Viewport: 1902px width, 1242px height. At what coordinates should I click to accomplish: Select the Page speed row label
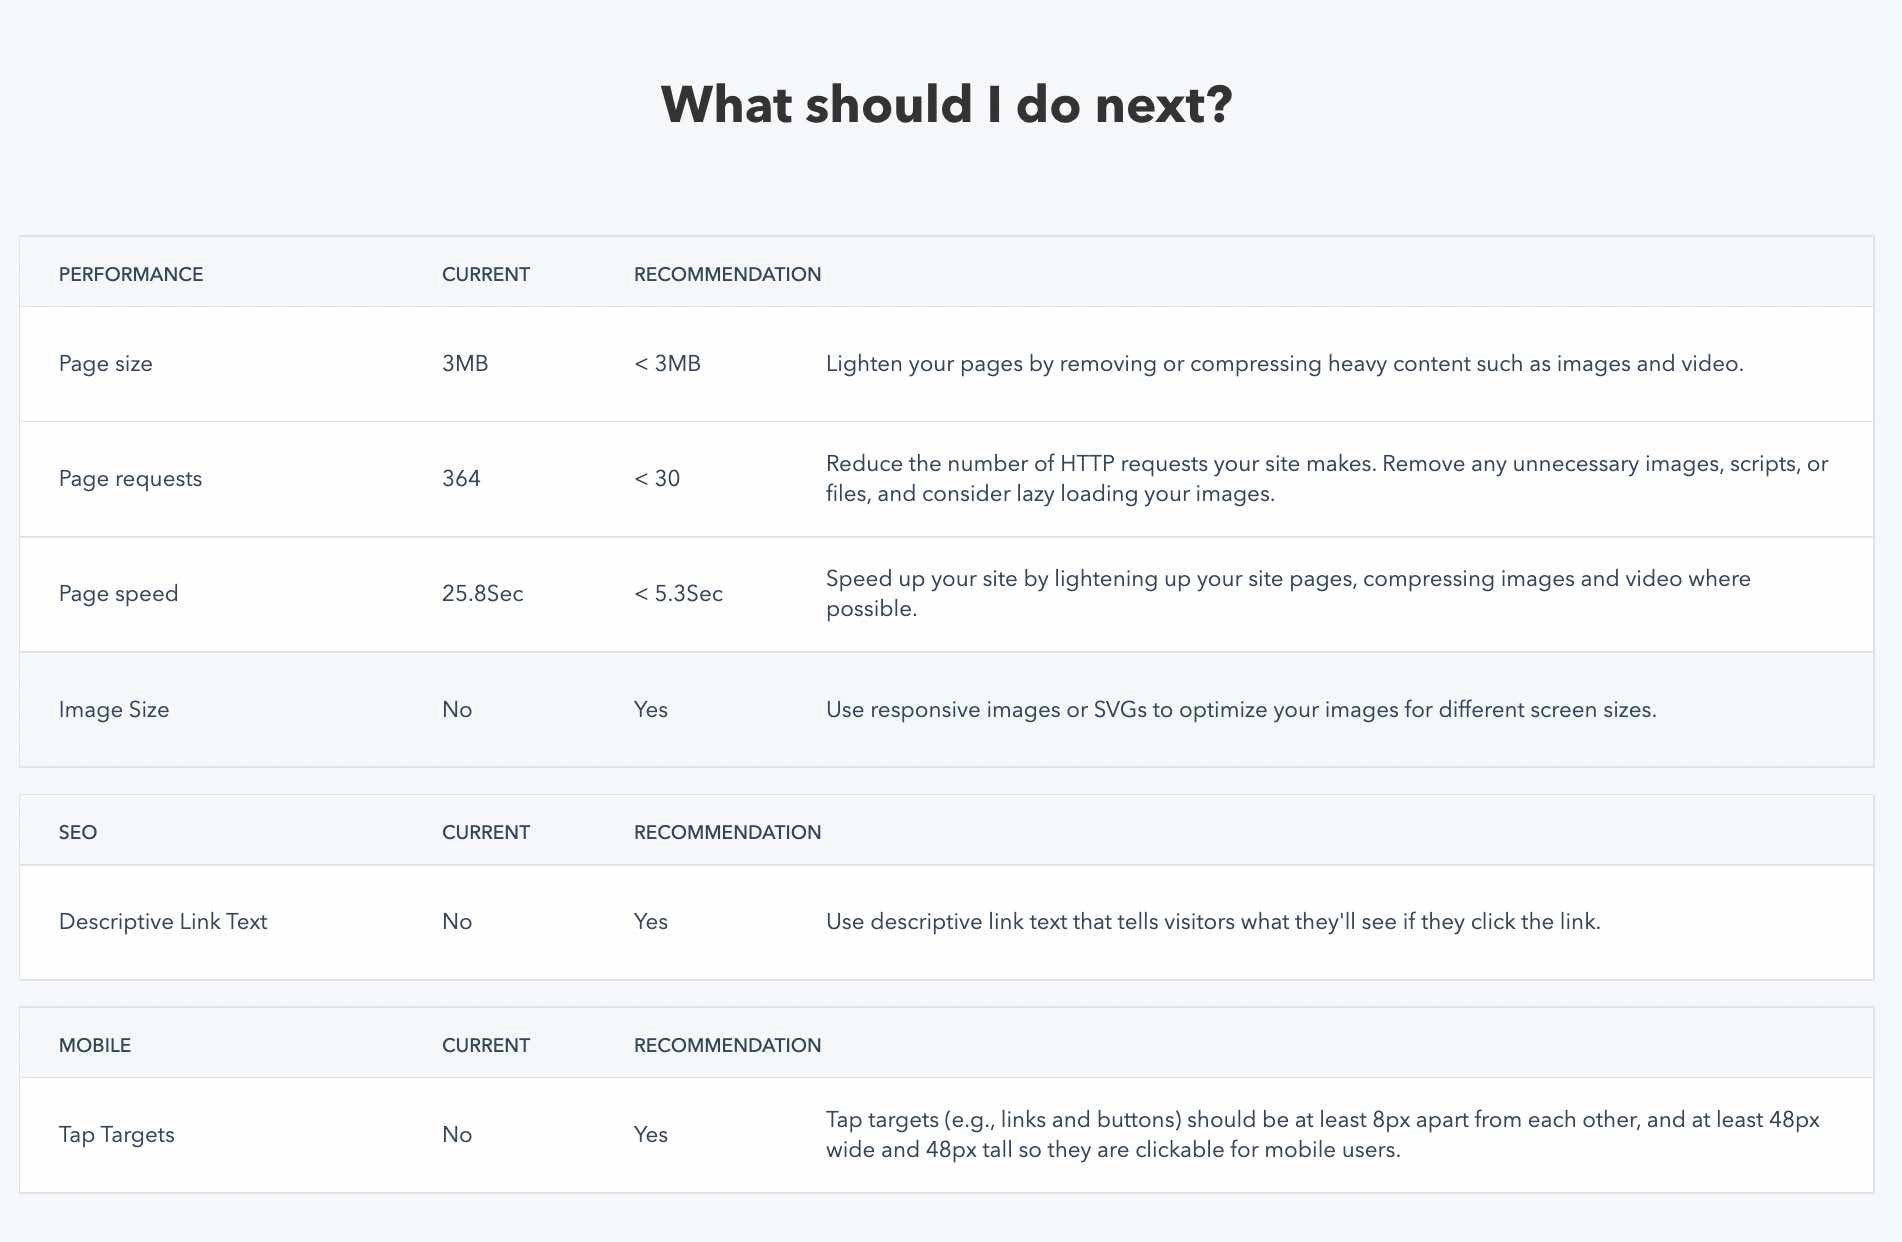click(118, 594)
